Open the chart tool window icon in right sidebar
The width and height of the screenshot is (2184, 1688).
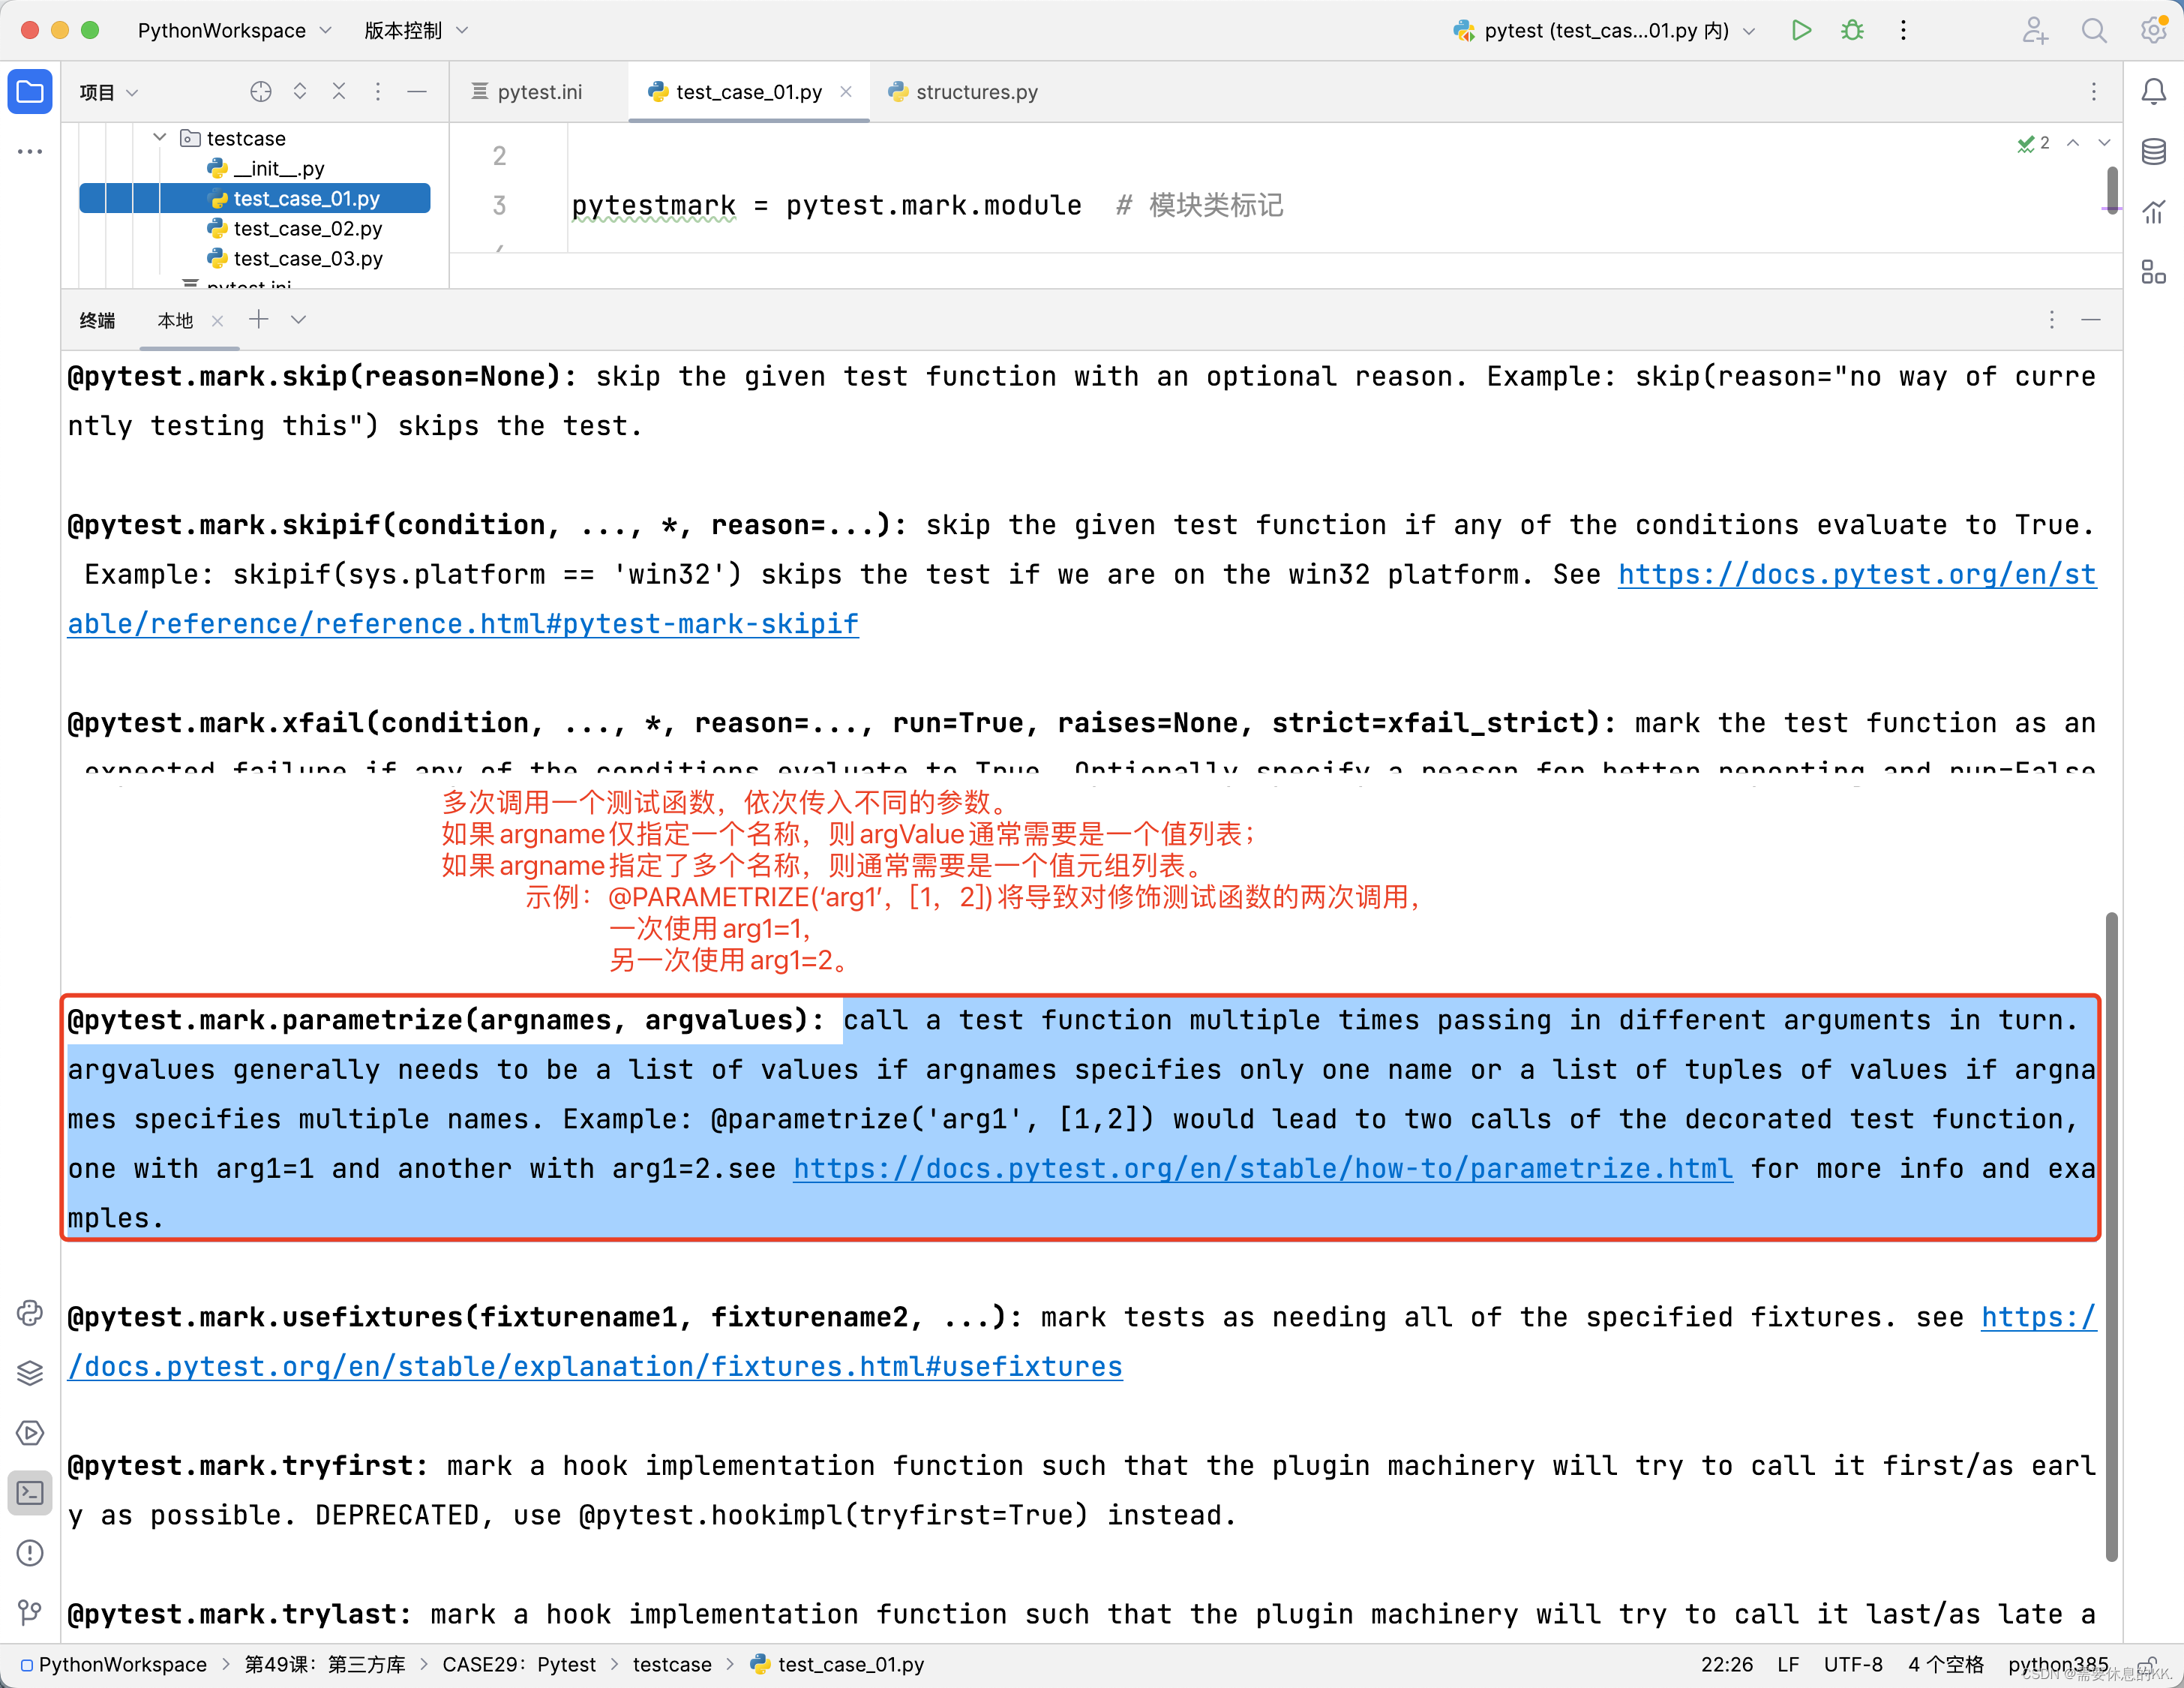point(2153,212)
